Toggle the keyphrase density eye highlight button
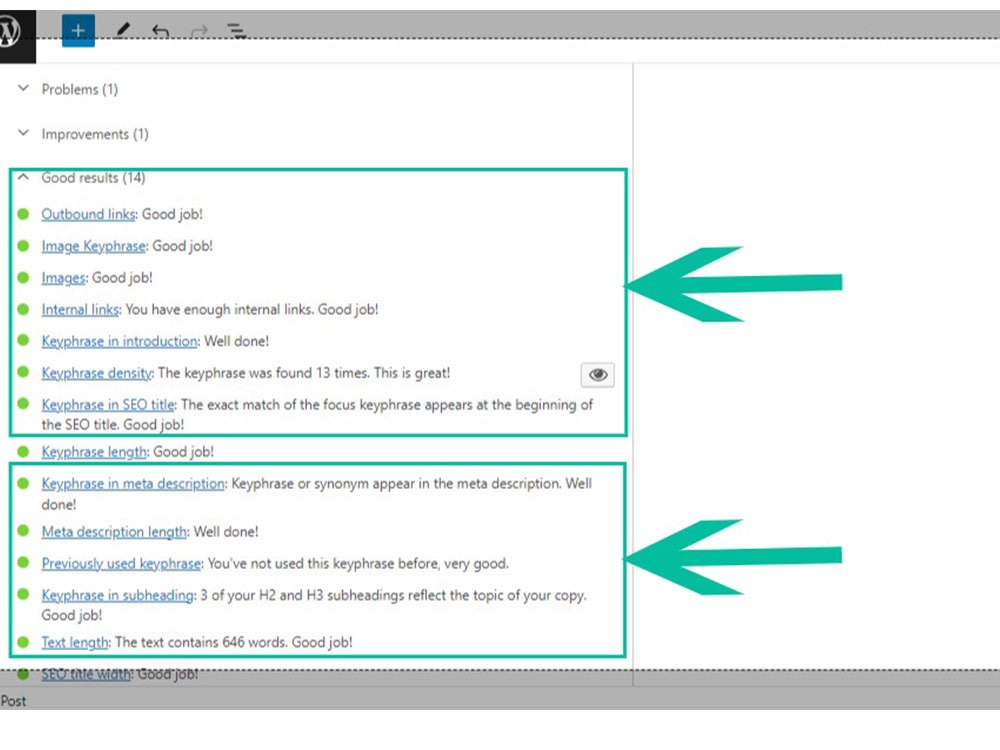Viewport: 1000px width, 750px height. pyautogui.click(x=598, y=374)
